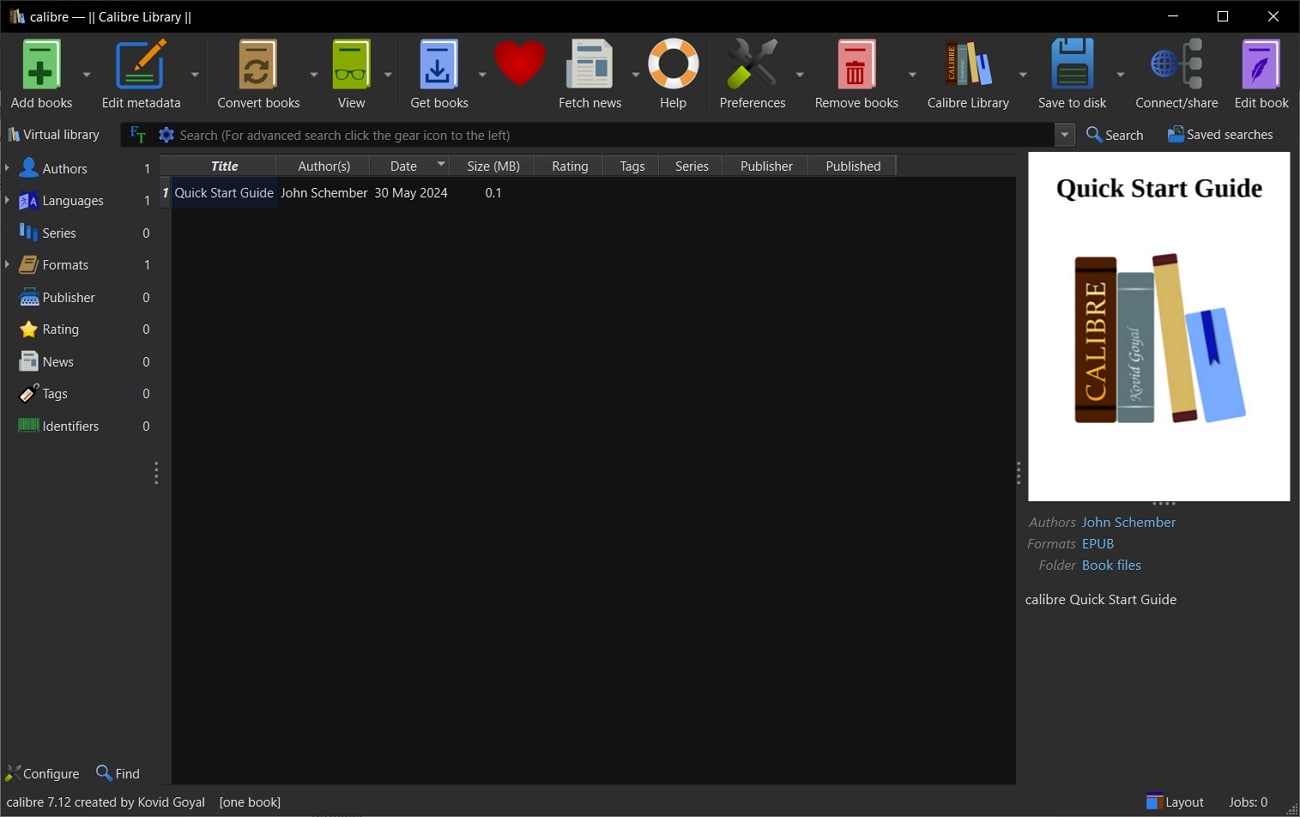The image size is (1300, 817).
Task: Open Preferences dropdown arrow
Action: 799,75
